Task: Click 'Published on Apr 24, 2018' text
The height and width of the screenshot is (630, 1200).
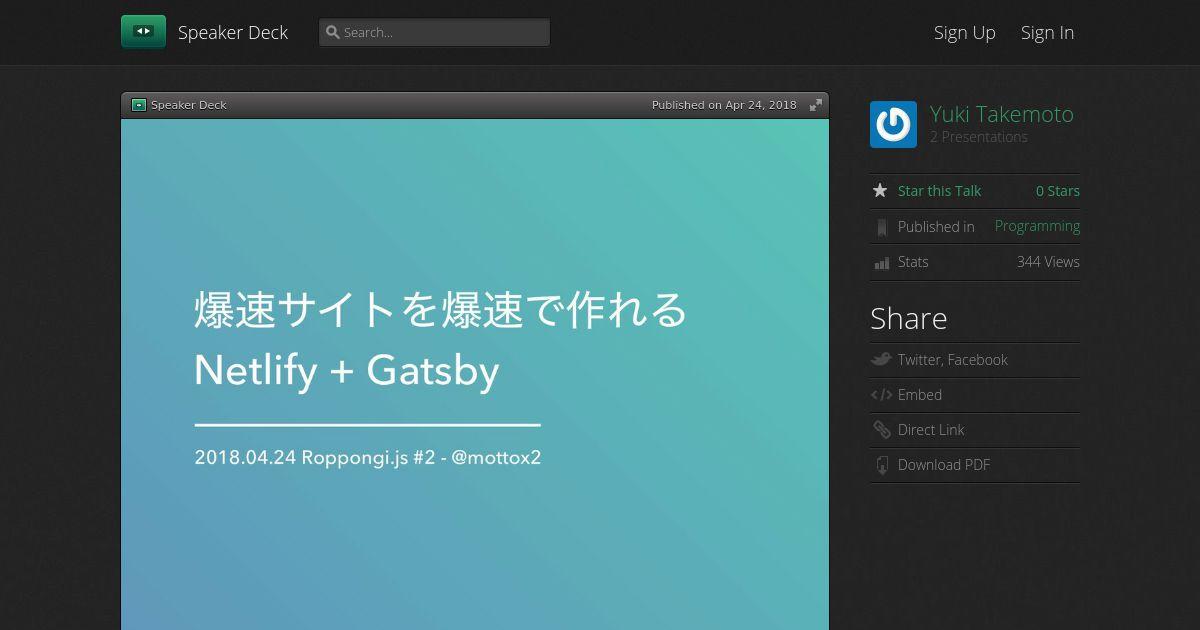Action: tap(724, 105)
